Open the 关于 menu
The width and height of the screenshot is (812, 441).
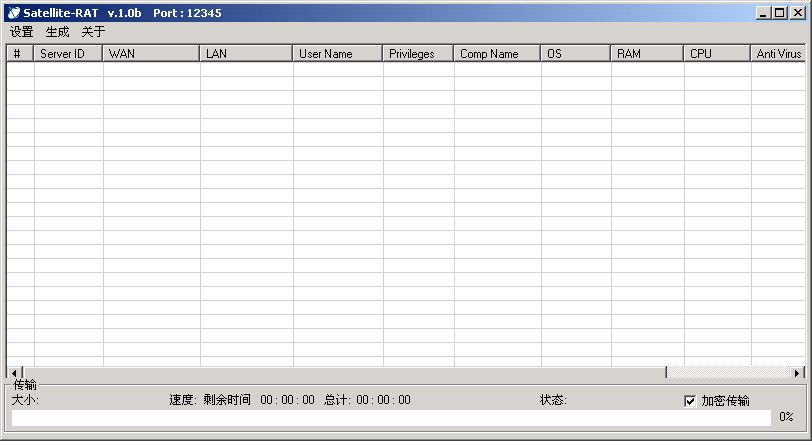pos(93,32)
